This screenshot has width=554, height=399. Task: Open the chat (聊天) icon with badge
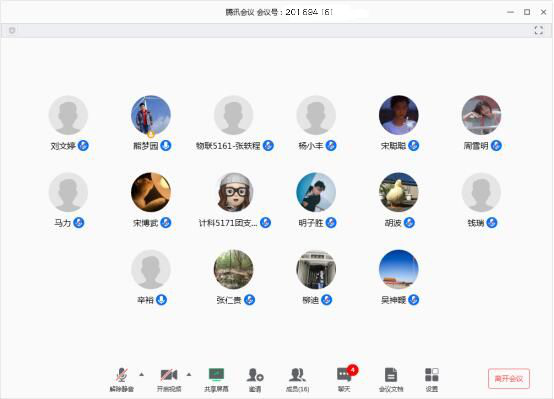click(x=344, y=375)
